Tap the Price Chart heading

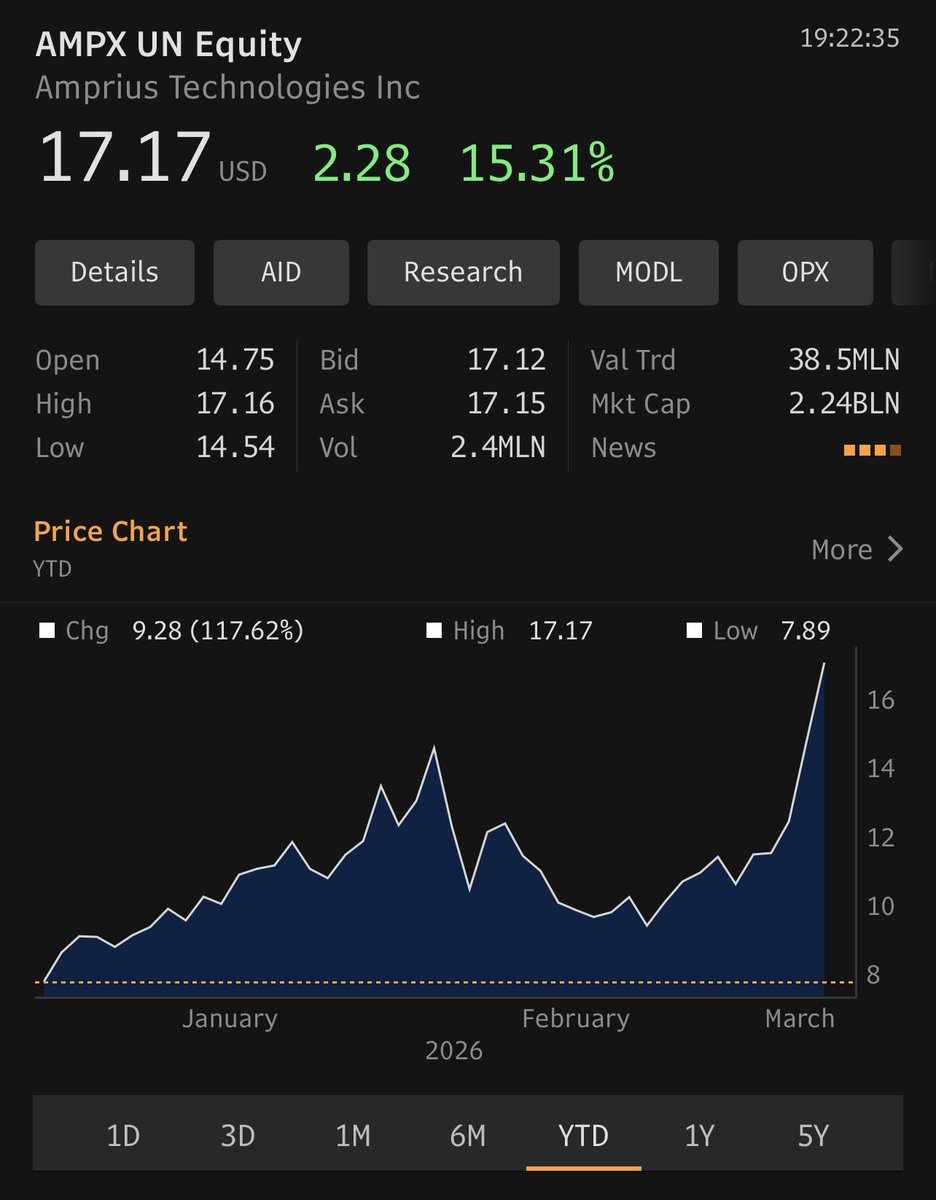(111, 531)
